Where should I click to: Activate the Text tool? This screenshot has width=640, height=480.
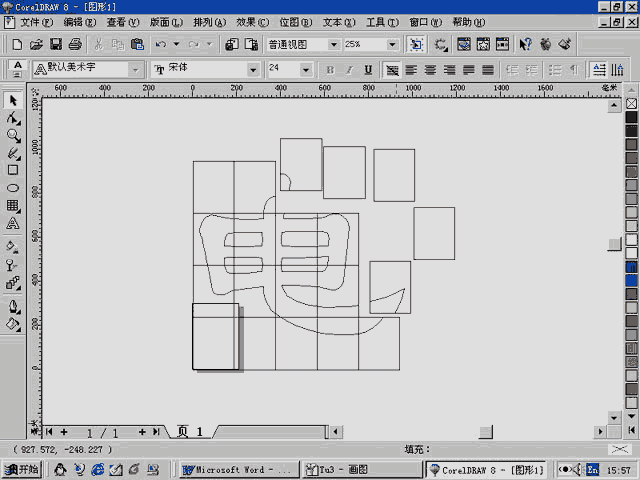[13, 222]
